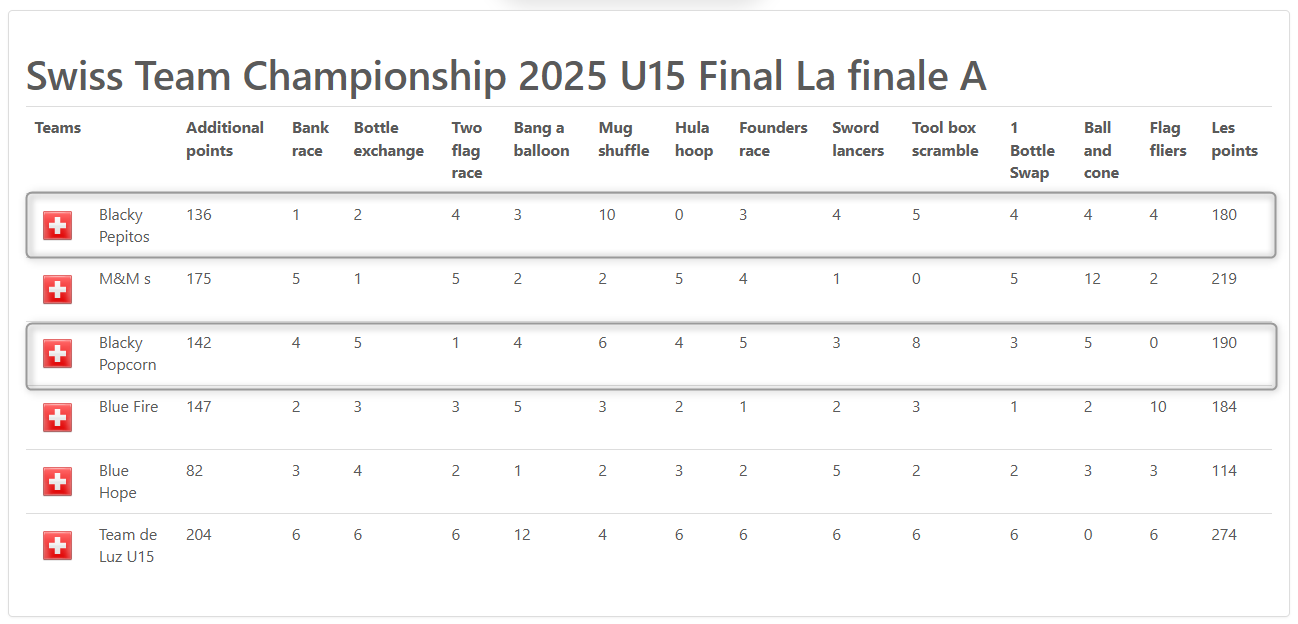The width and height of the screenshot is (1298, 624).
Task: Click the Swiss flag icon beside Blacky Popcorn
Action: point(58,354)
